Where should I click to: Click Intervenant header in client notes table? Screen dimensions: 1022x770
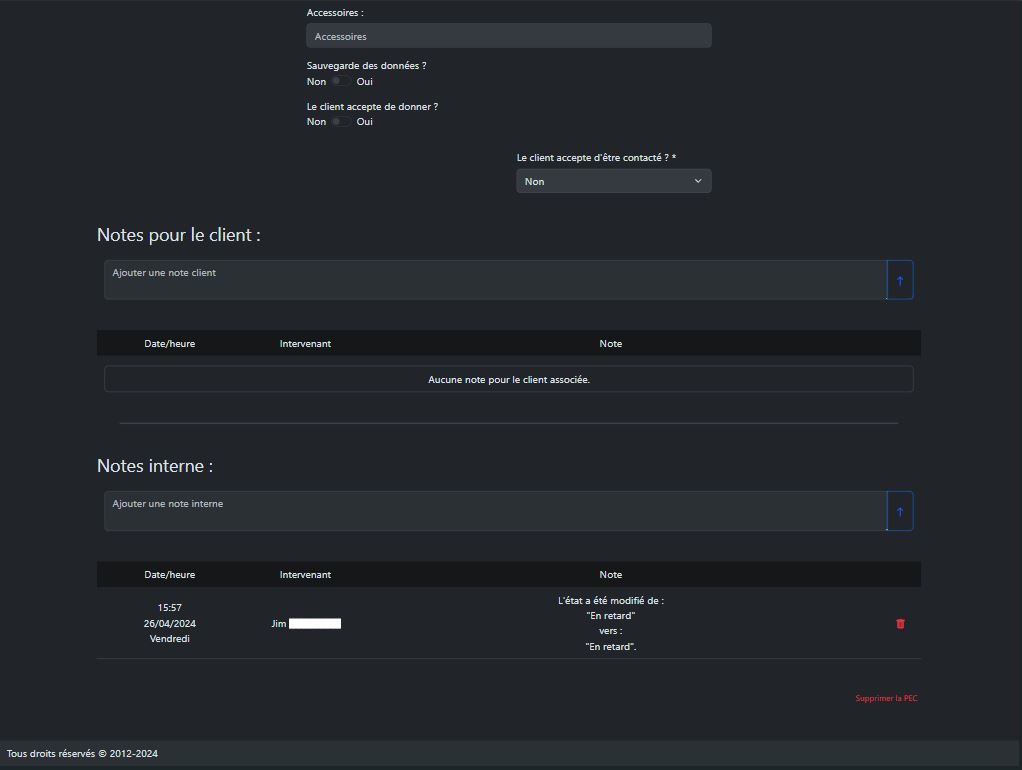[305, 343]
